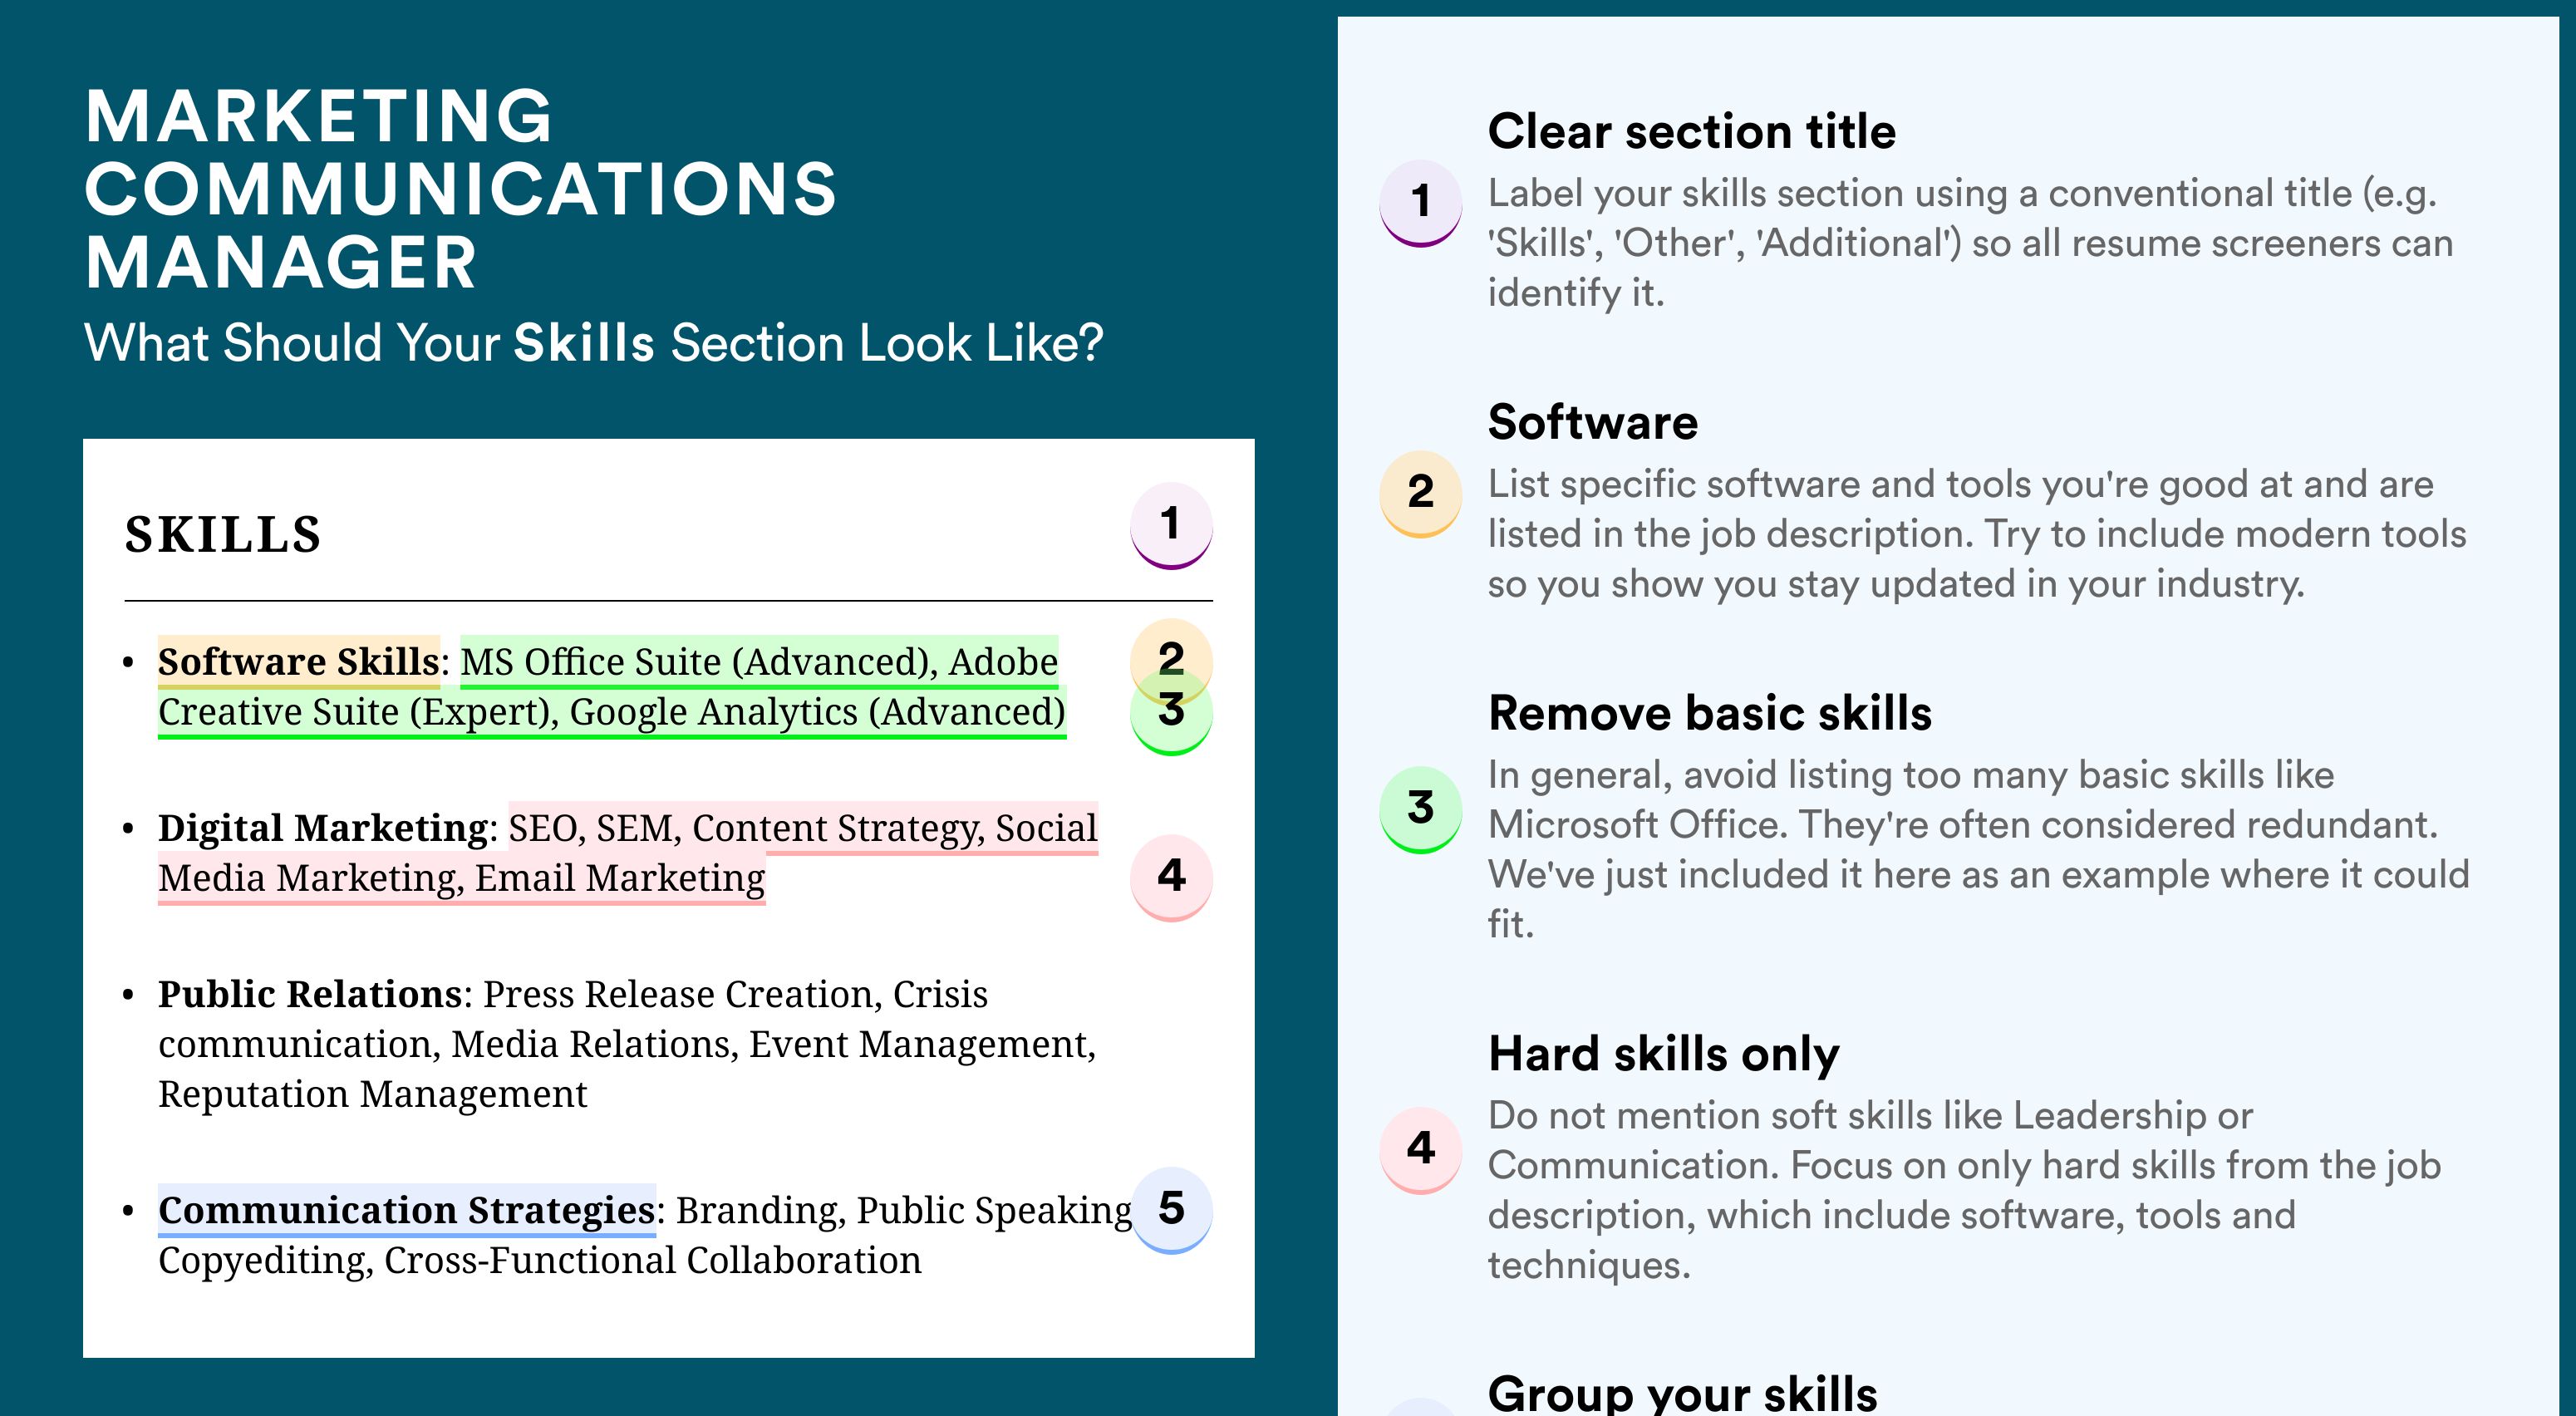2576x1416 pixels.
Task: Click blue badge 5 beside Communication Strategies
Action: click(x=1171, y=1209)
